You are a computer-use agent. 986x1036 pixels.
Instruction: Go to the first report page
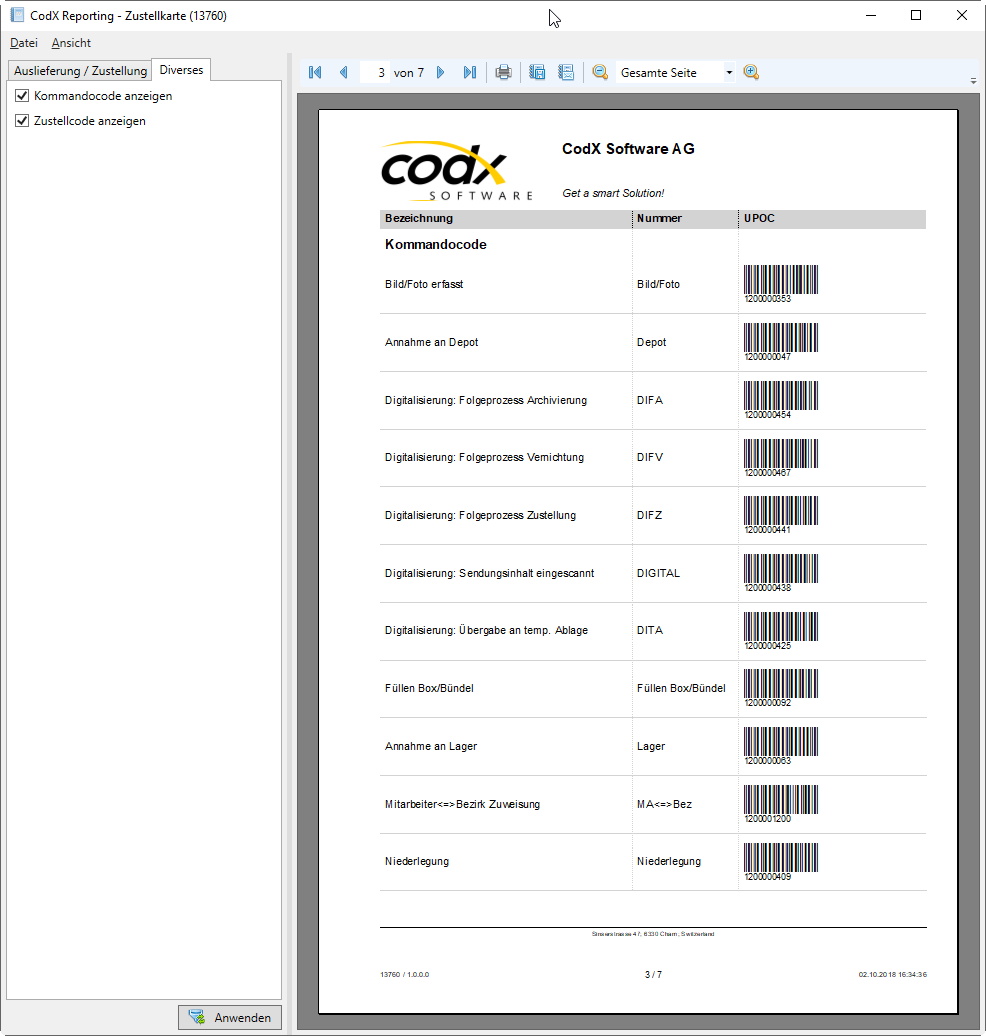pos(315,72)
